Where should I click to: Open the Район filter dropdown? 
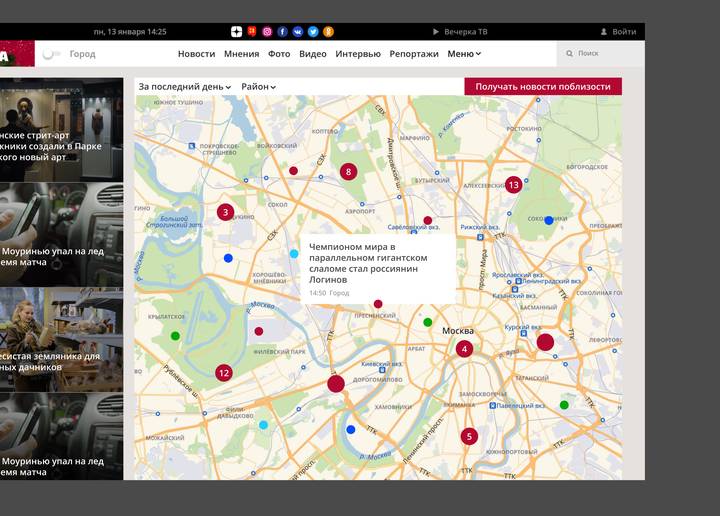[259, 87]
